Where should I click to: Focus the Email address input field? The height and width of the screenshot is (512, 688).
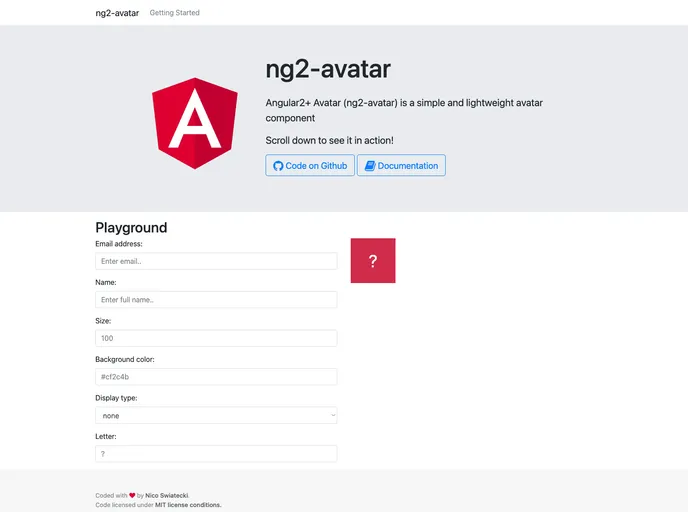pos(216,261)
